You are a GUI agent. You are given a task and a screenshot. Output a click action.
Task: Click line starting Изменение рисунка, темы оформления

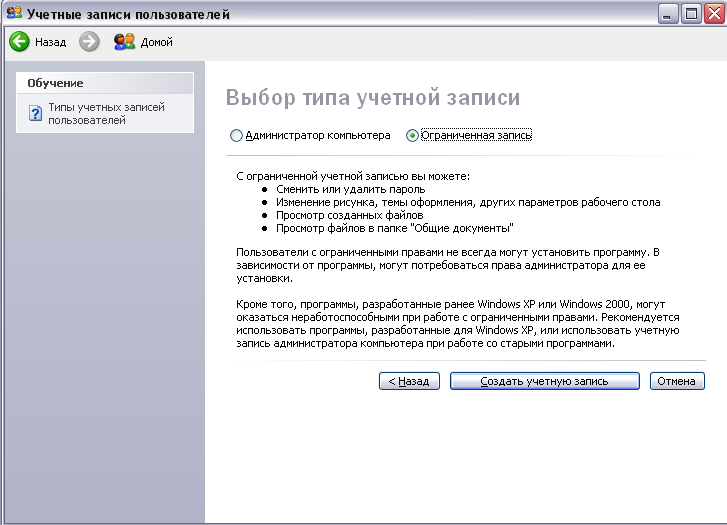[468, 202]
